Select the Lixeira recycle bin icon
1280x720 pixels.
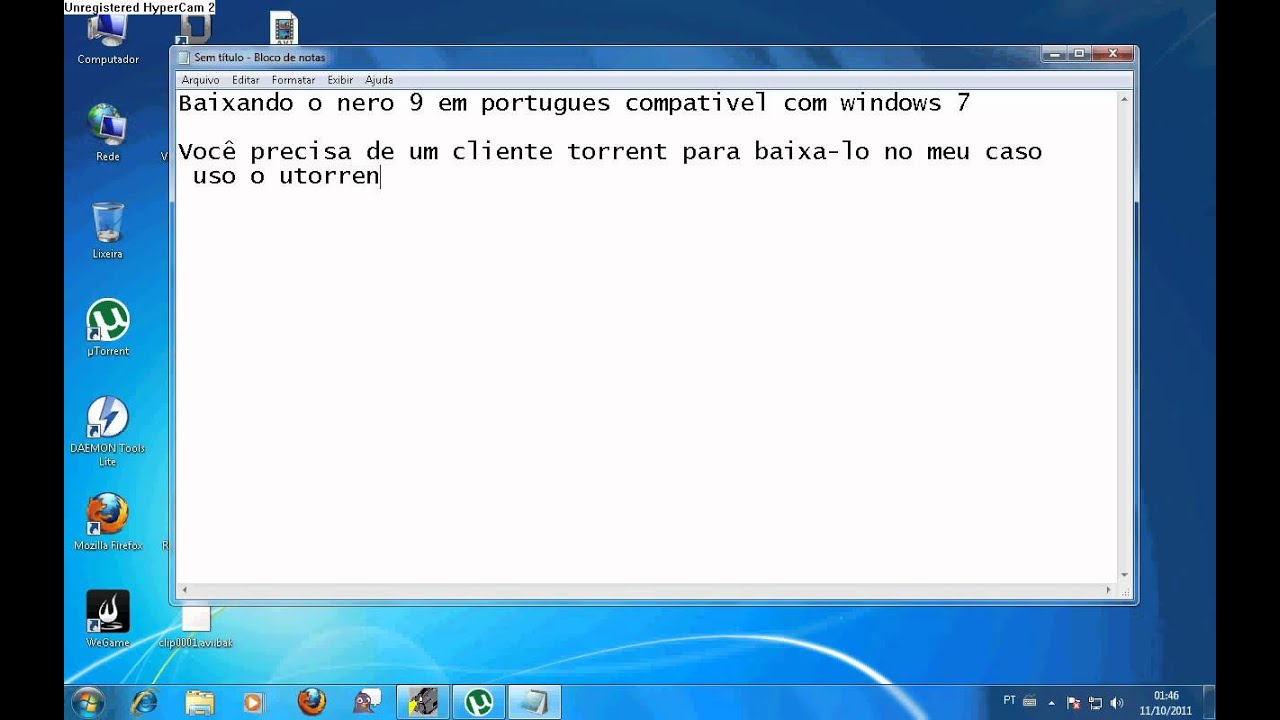click(108, 230)
